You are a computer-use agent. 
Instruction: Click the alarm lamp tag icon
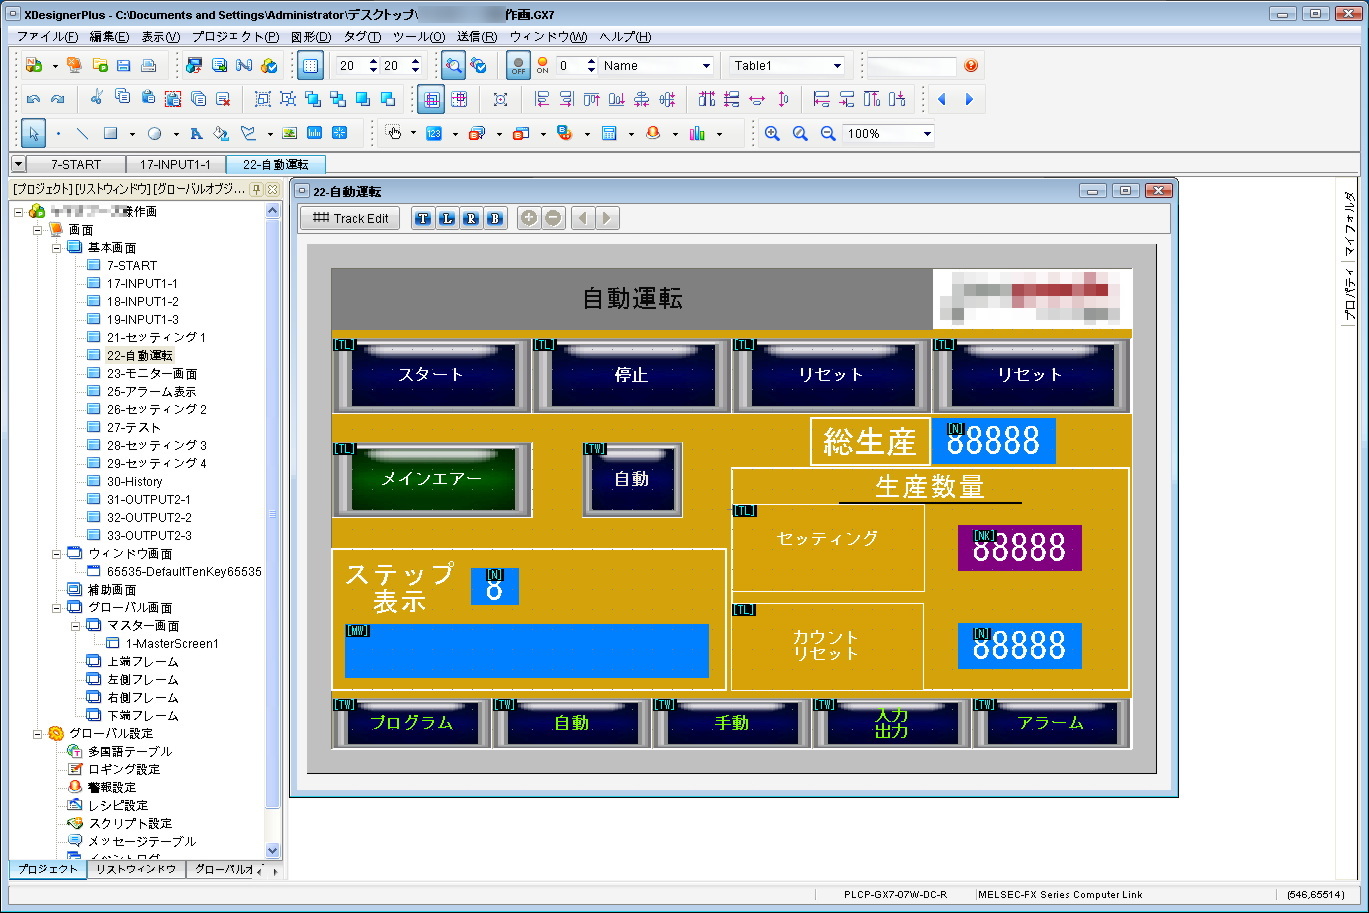tap(653, 133)
